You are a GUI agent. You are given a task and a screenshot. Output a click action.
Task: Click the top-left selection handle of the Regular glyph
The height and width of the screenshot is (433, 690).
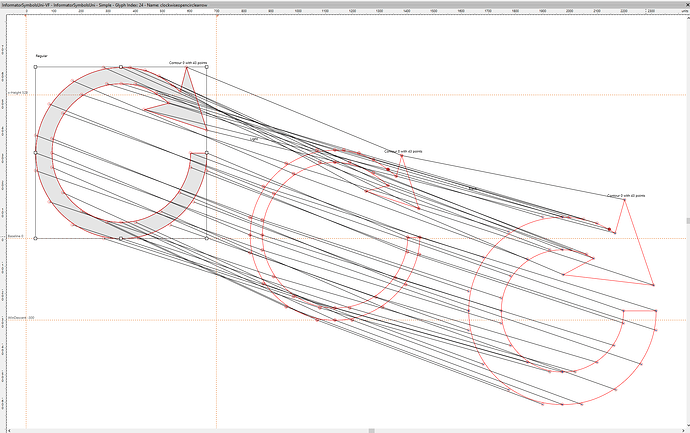pos(36,67)
